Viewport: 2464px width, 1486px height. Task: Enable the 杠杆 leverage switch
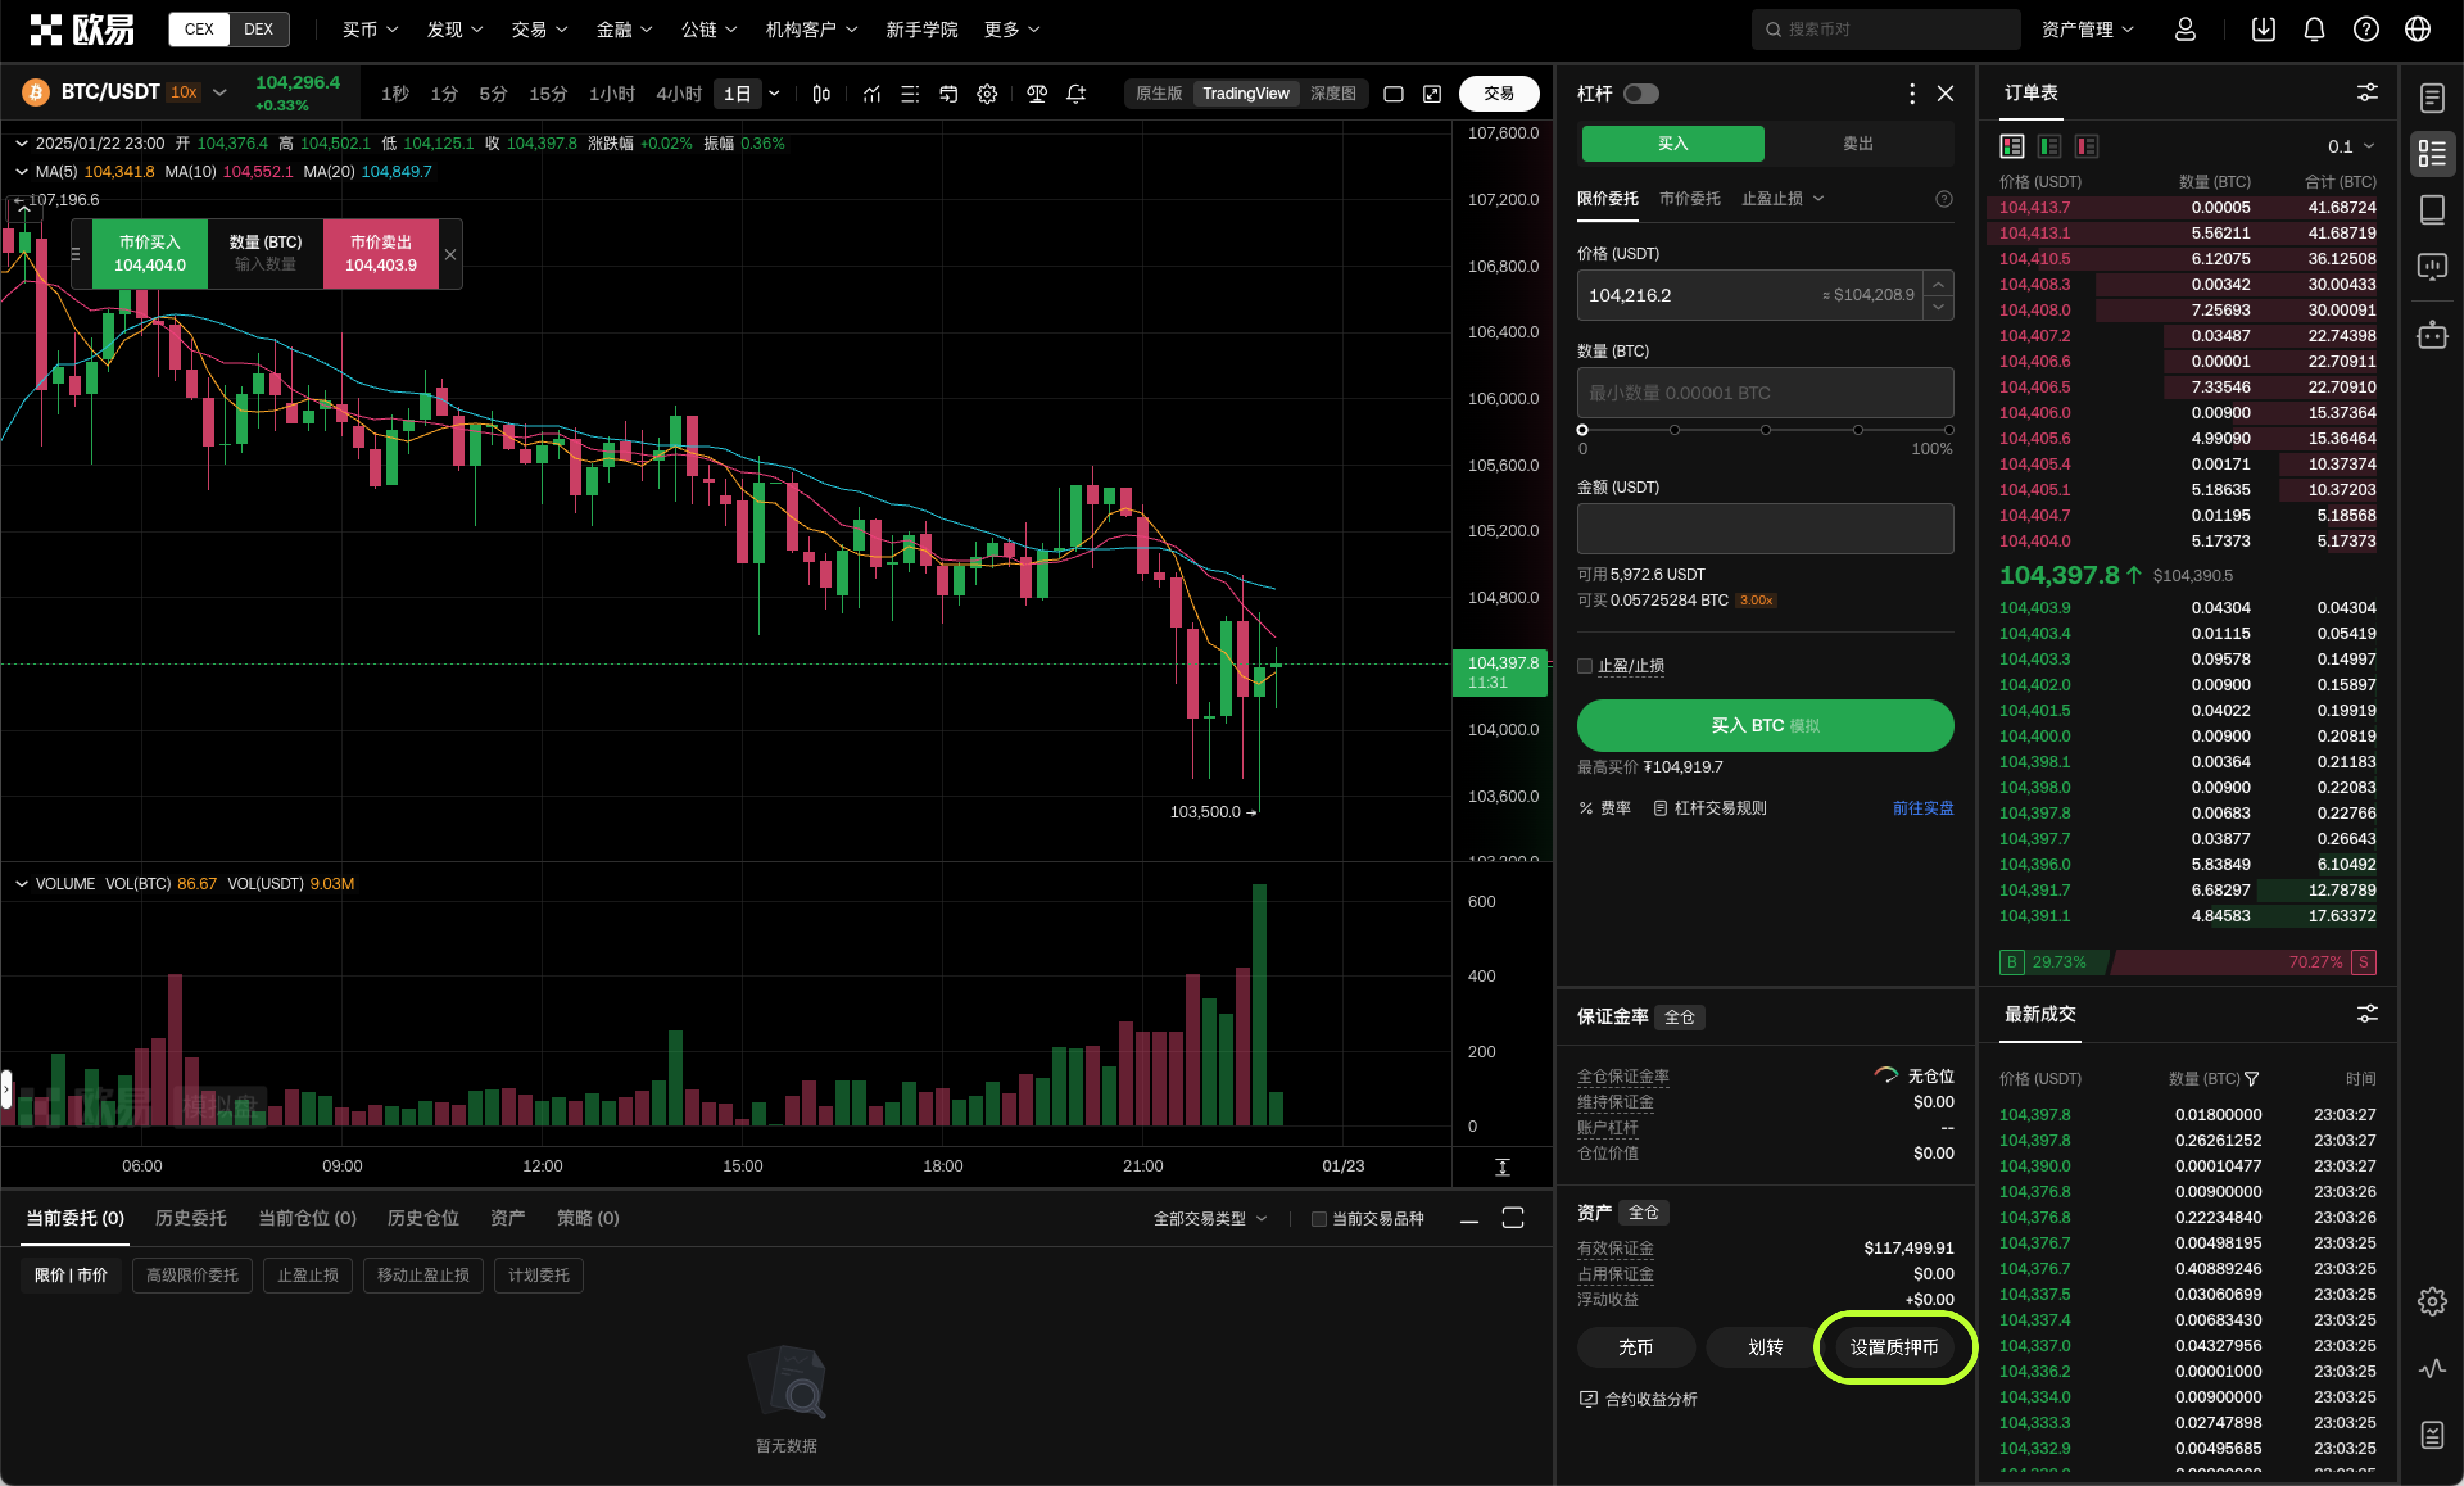point(1641,93)
